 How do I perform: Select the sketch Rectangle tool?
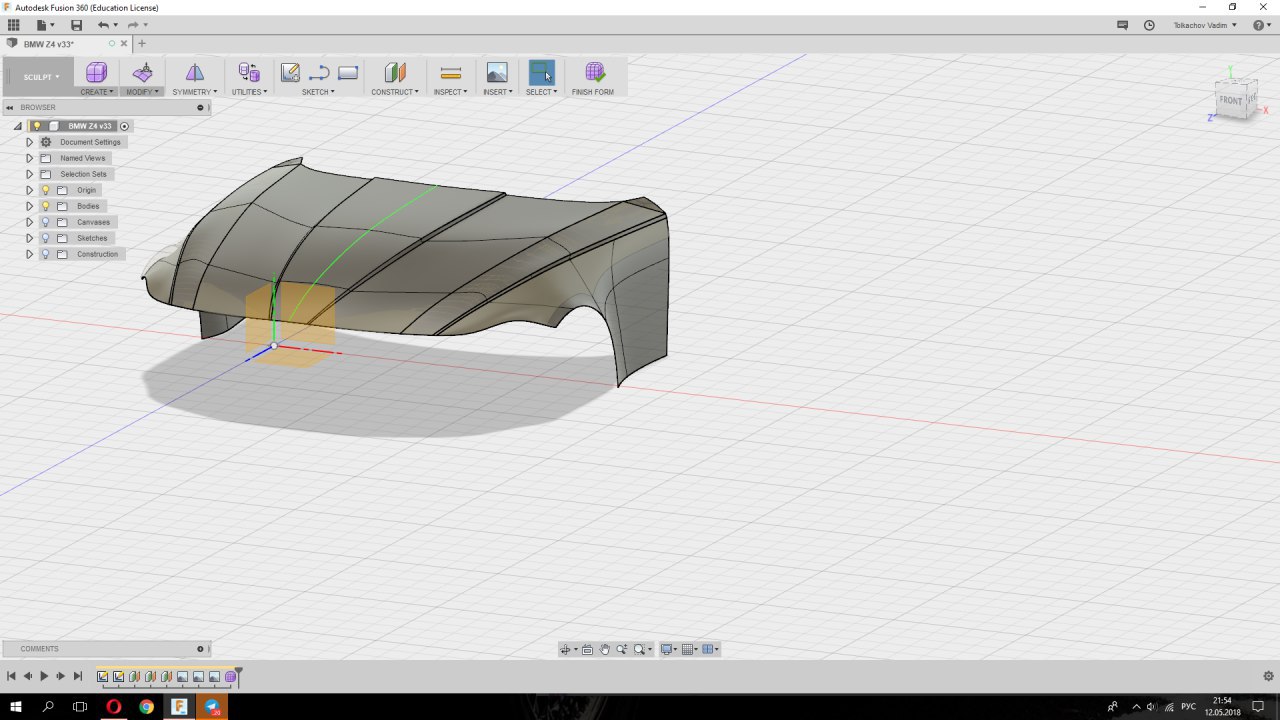348,72
